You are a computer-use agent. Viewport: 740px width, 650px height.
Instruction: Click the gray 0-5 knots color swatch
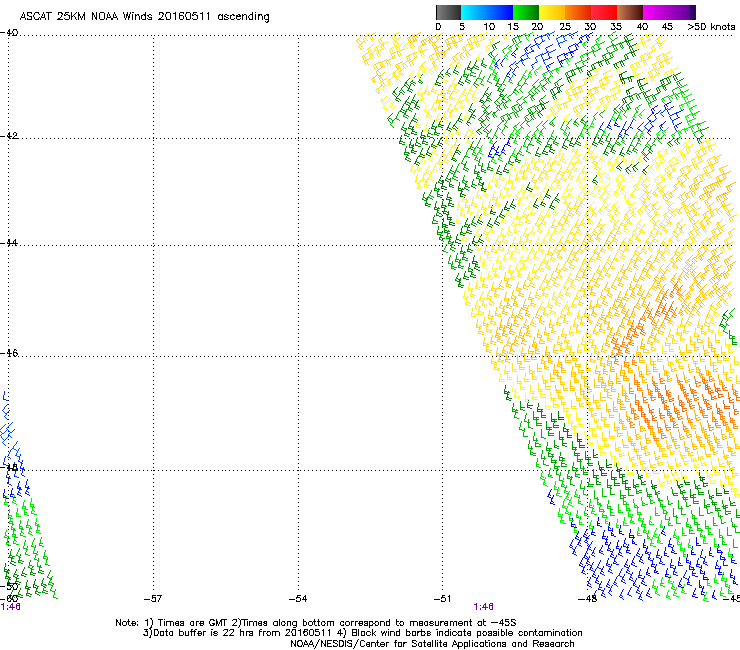pos(448,12)
